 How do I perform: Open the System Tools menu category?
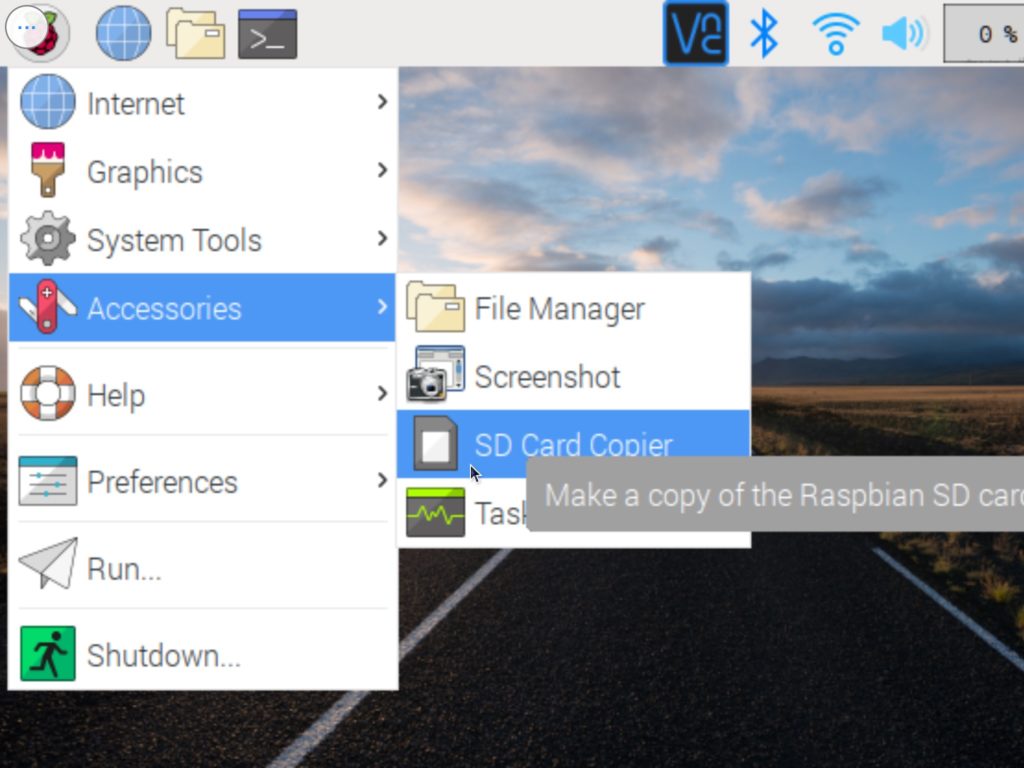click(x=174, y=240)
